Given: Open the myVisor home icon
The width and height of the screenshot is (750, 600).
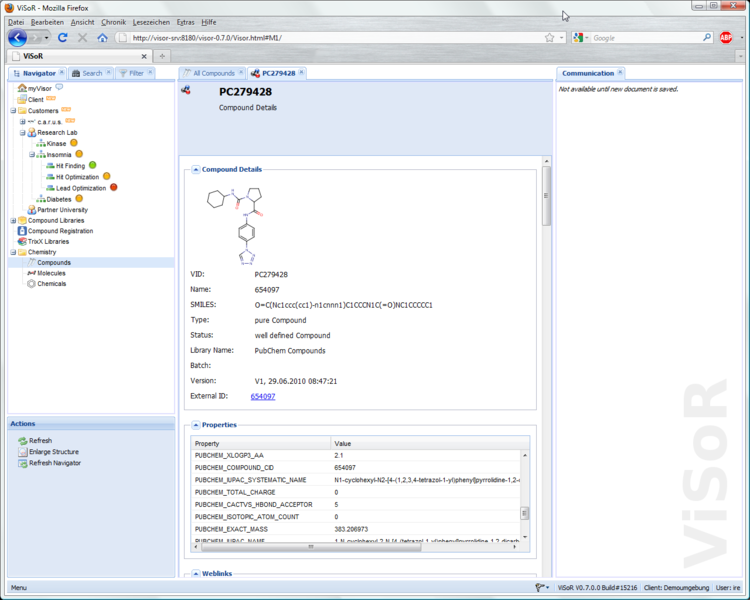Looking at the screenshot, I should tap(22, 88).
